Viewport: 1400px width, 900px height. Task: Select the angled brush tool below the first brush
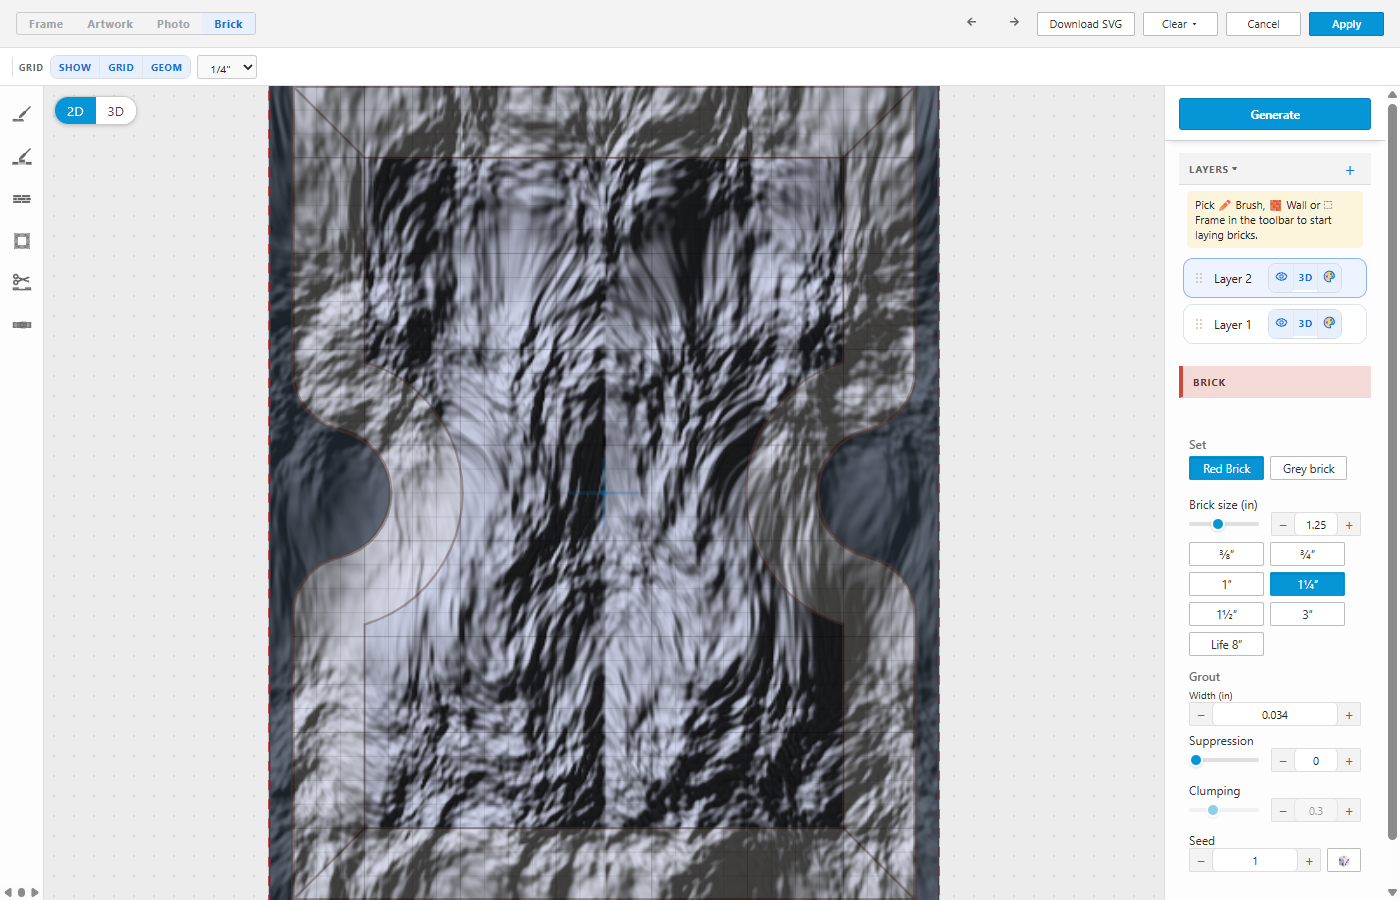point(22,157)
